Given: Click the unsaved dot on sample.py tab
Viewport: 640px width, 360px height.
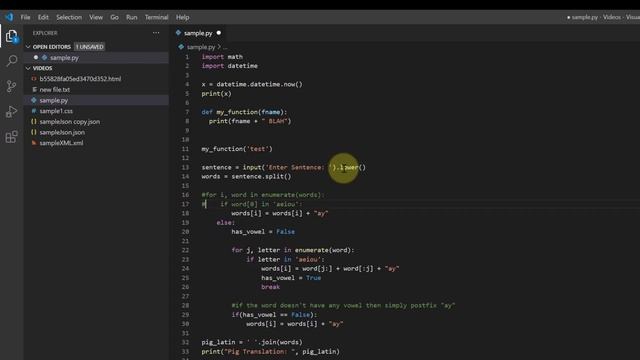Looking at the screenshot, I should point(219,33).
